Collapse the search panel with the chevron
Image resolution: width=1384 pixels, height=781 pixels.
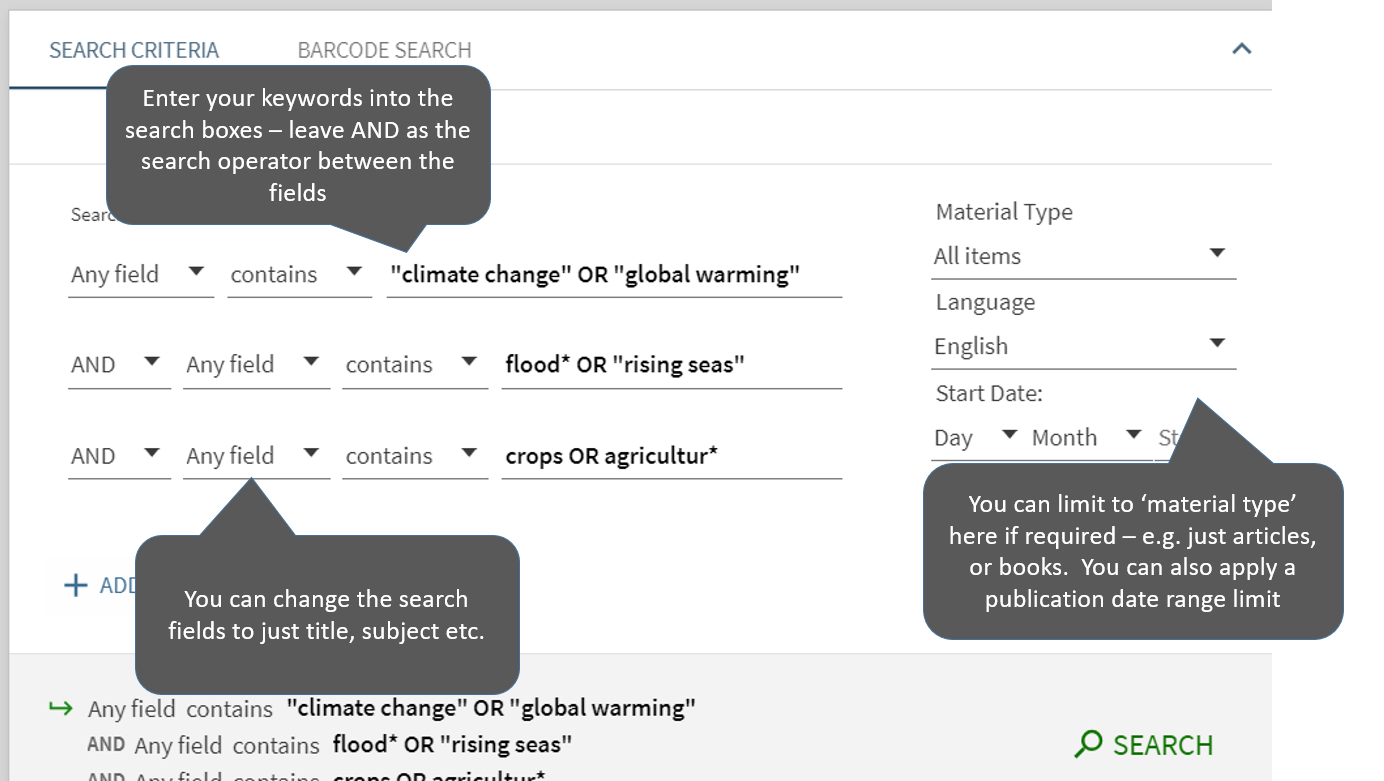[x=1241, y=49]
